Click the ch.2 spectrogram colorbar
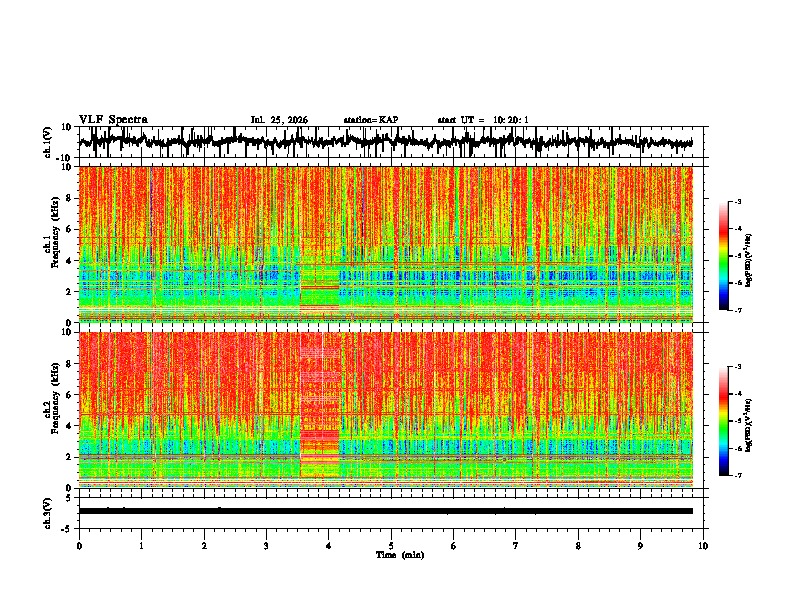The width and height of the screenshot is (792, 612). (723, 421)
